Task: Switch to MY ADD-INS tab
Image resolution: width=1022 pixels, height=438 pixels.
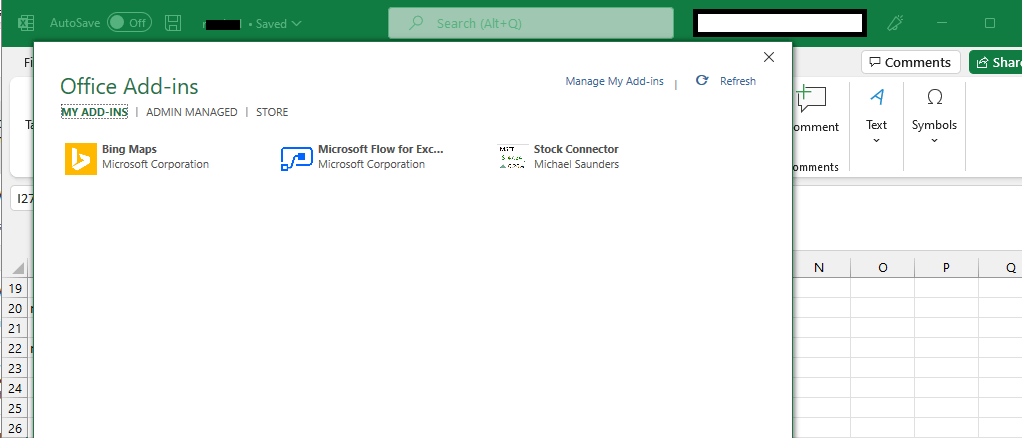Action: coord(95,112)
